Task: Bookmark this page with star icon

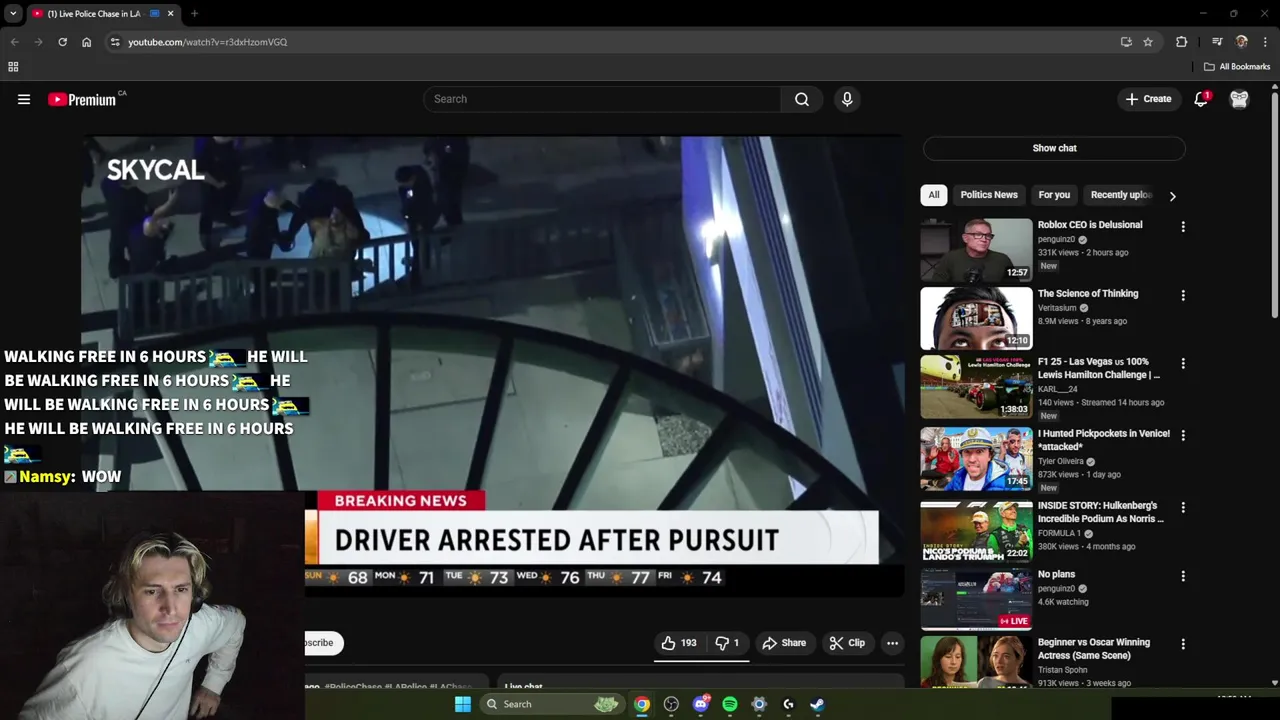Action: (x=1148, y=42)
